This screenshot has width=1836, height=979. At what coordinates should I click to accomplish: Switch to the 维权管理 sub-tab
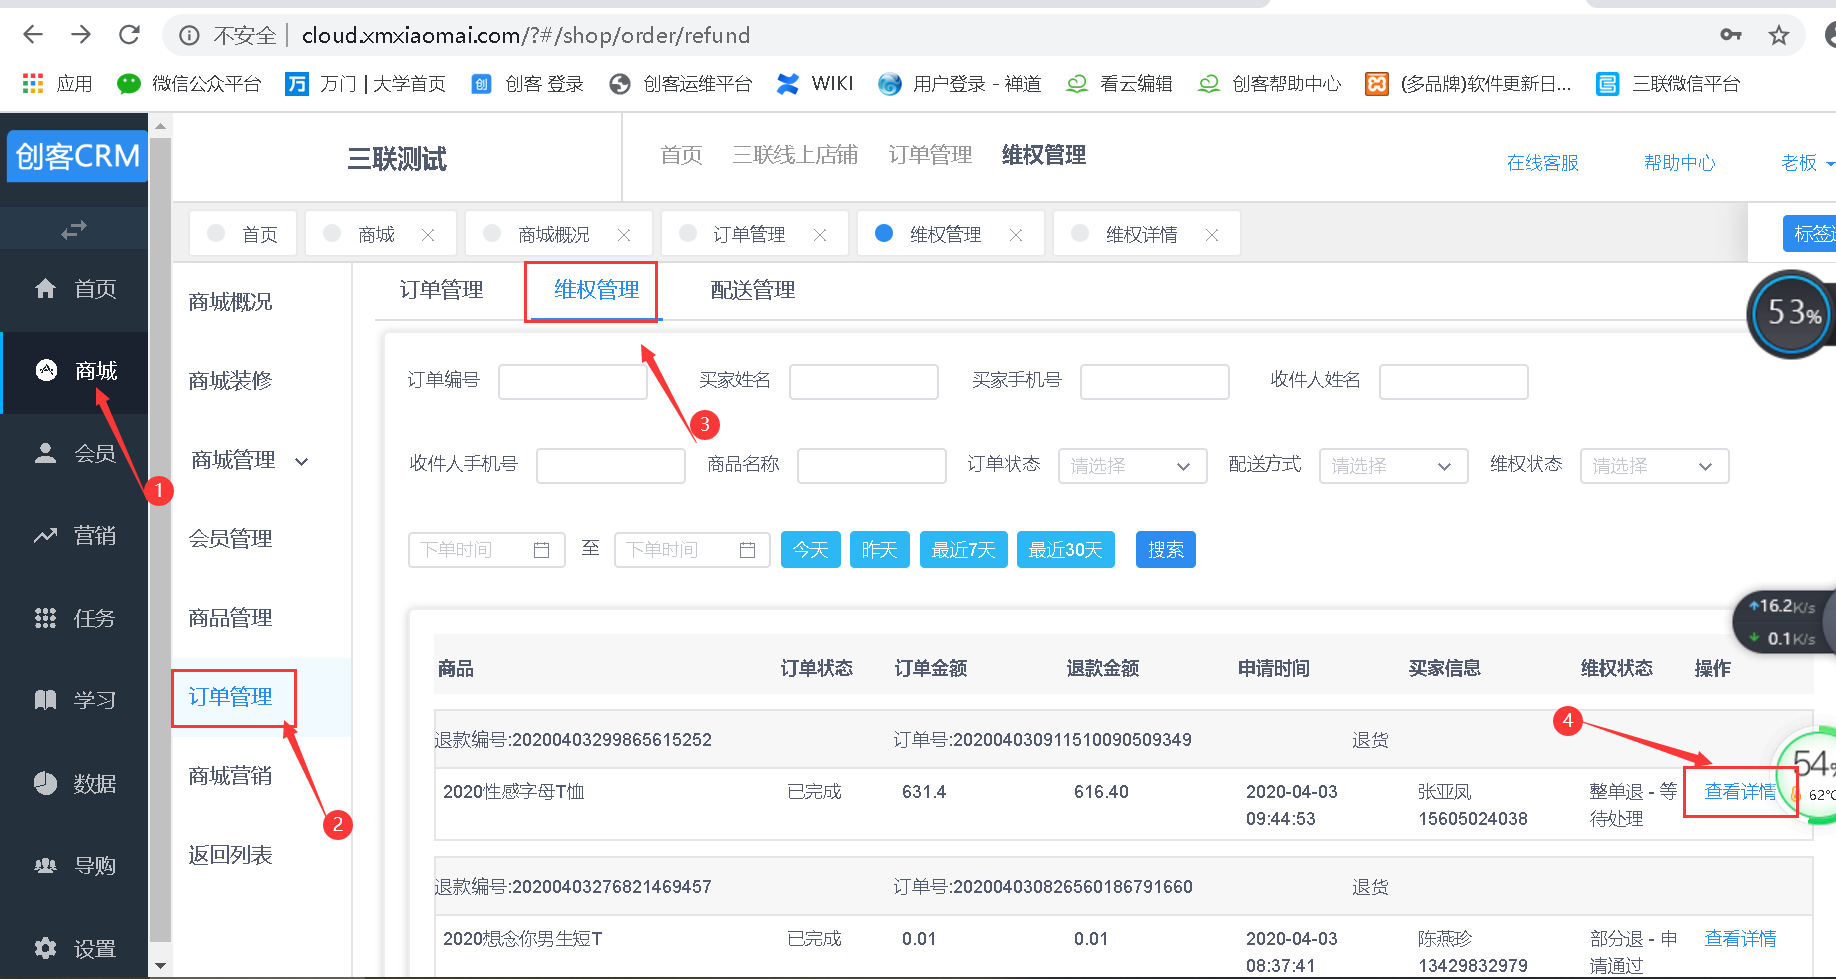coord(596,290)
